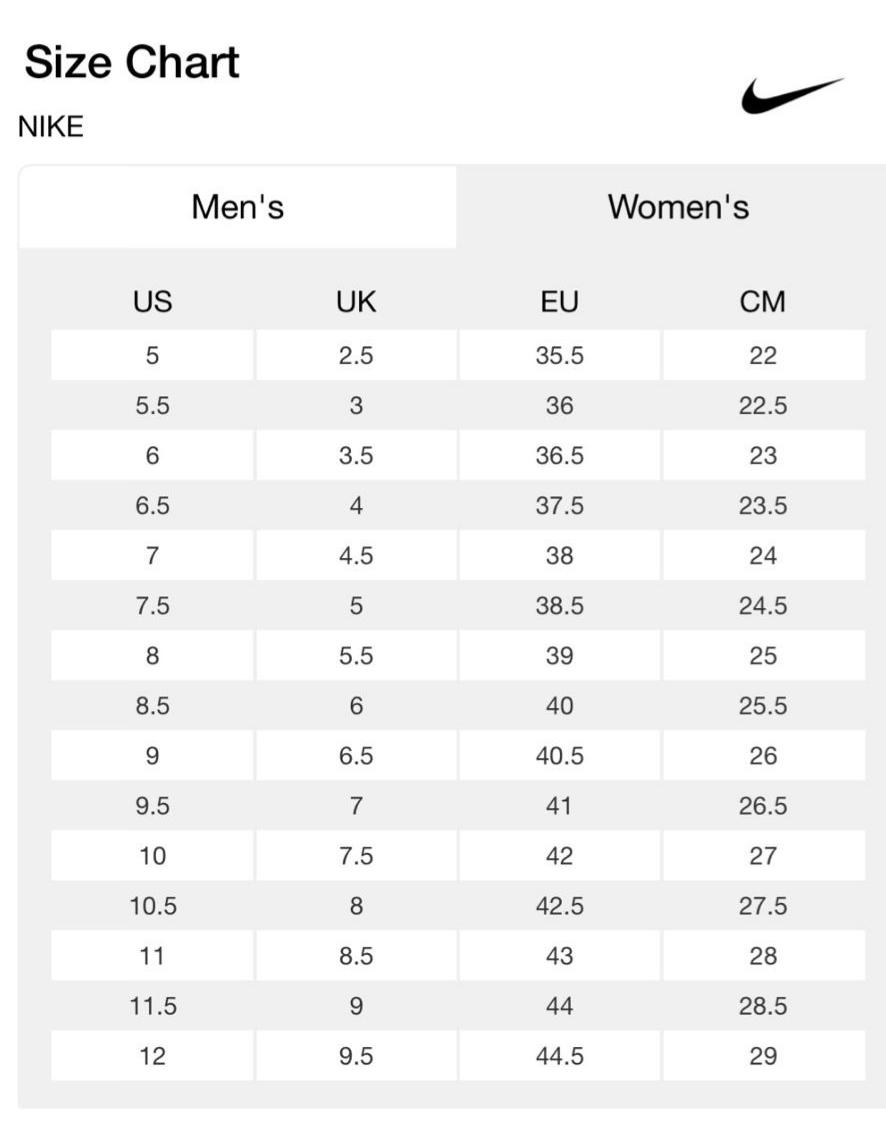Click the Size Chart heading
Screen dimensions: 886x1135
coord(131,62)
